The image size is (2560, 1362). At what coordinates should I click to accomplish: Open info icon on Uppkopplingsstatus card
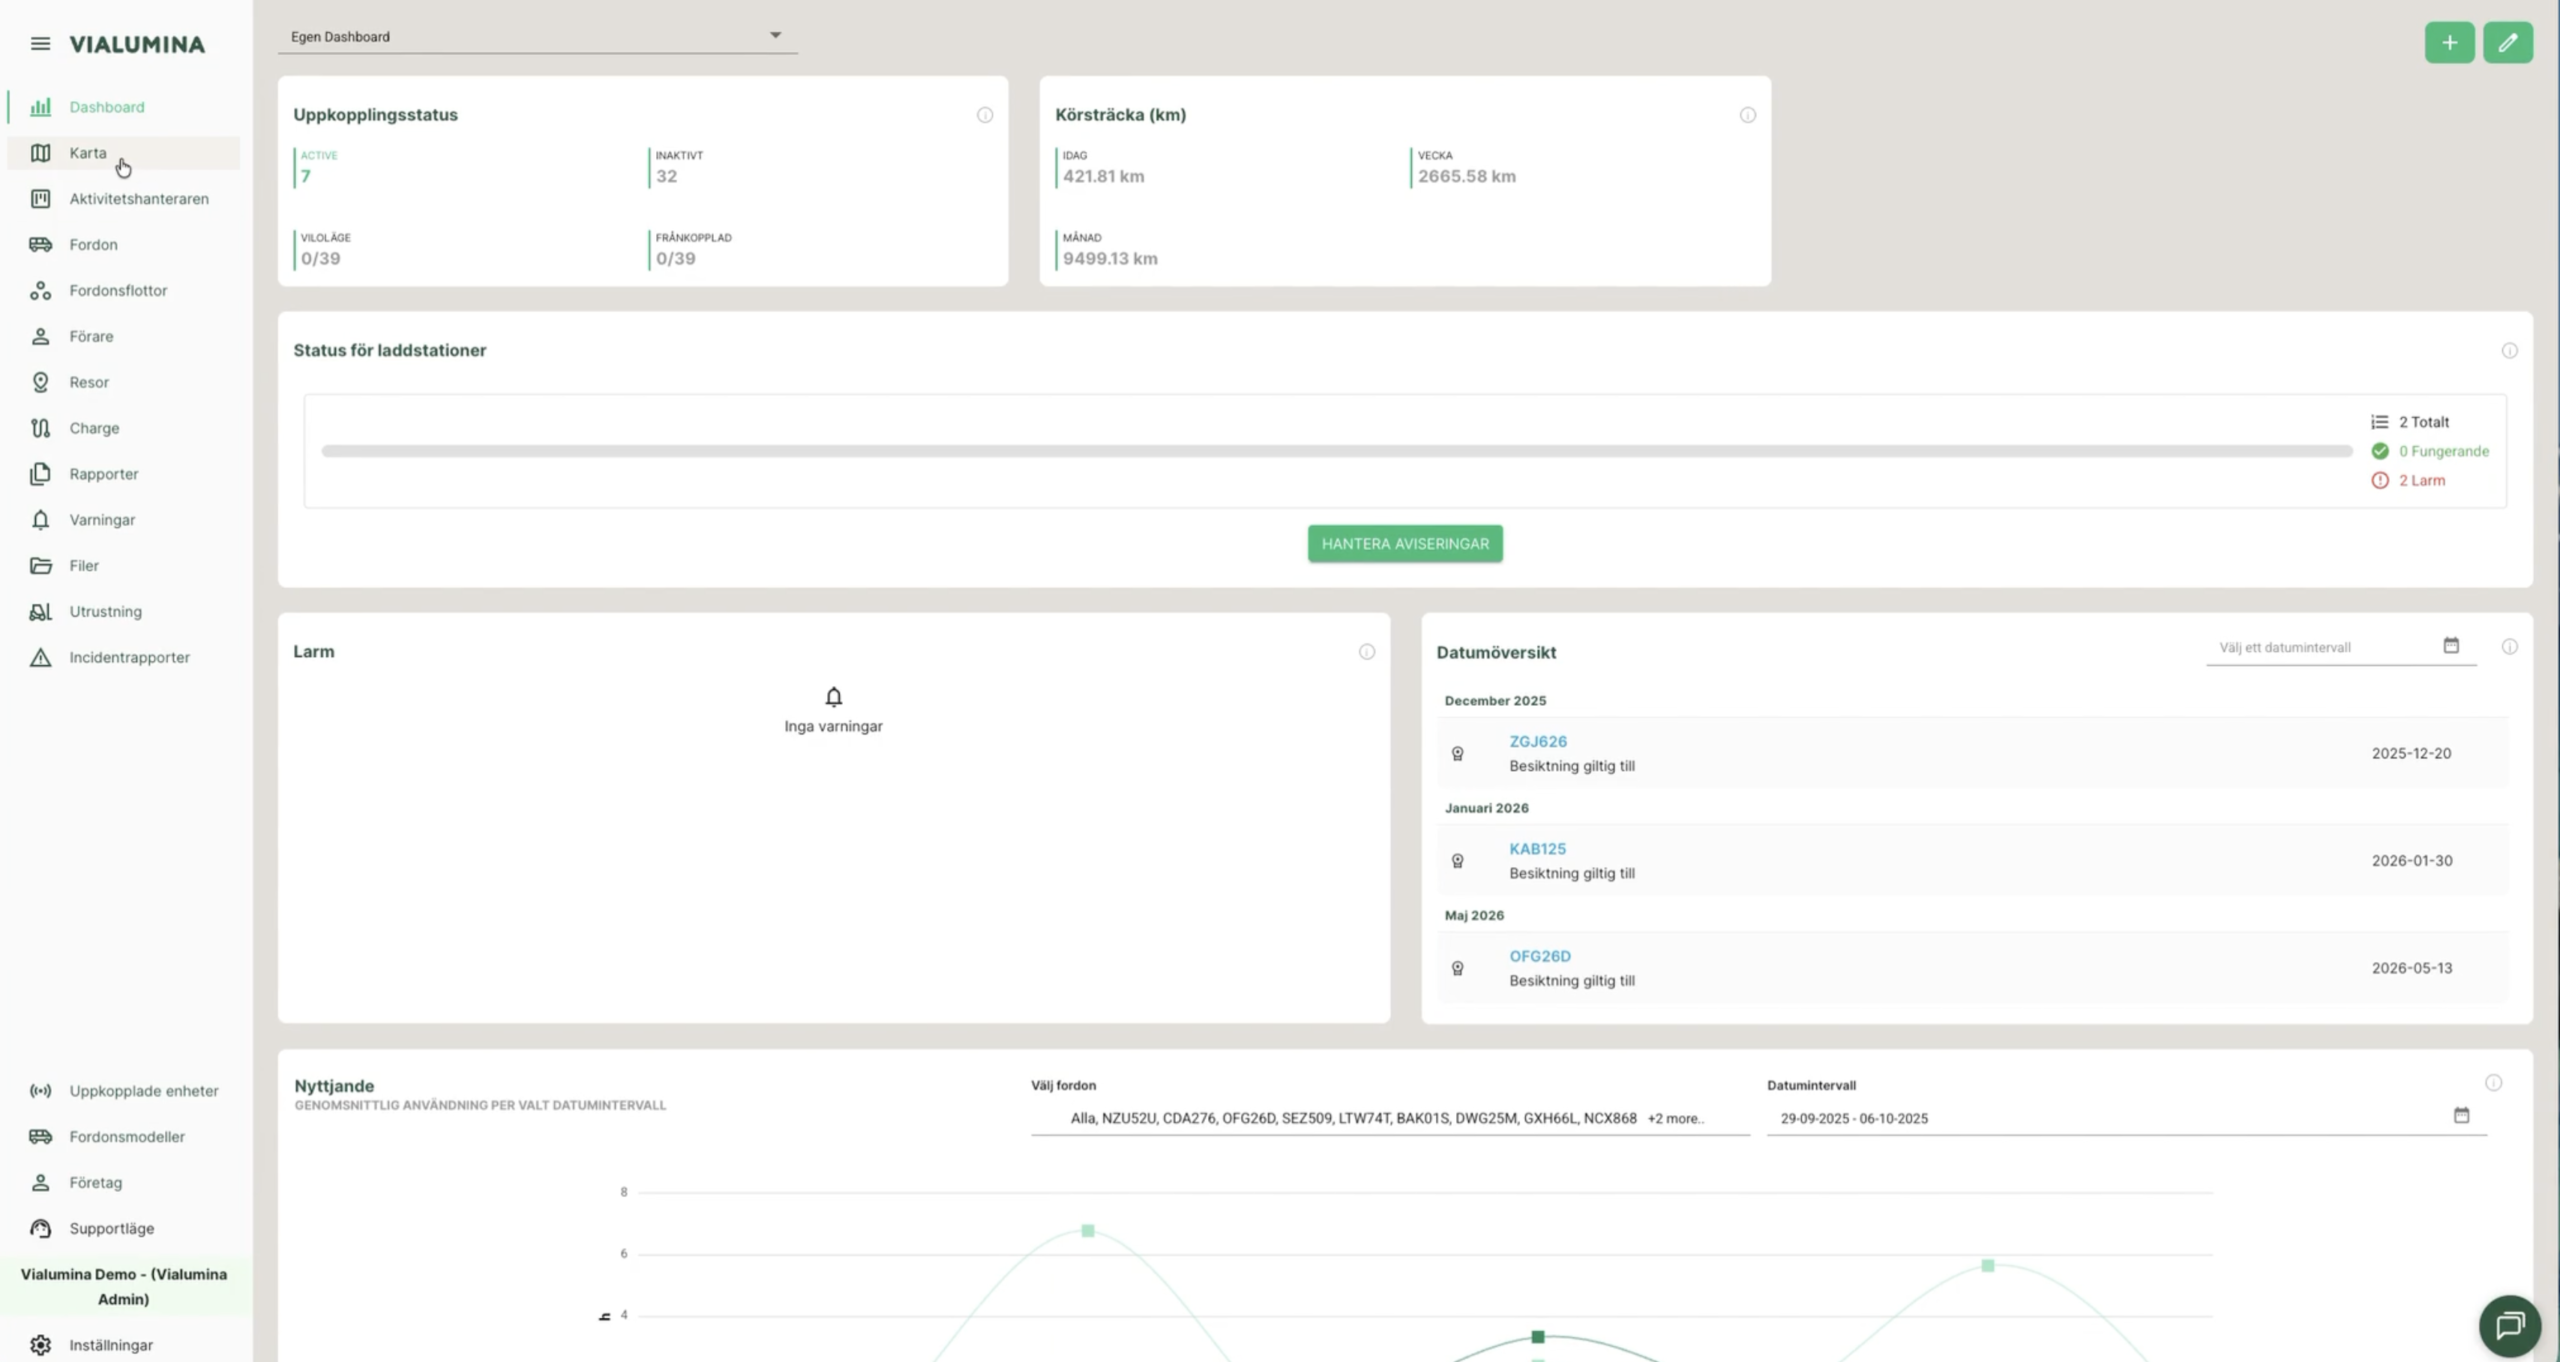(985, 115)
